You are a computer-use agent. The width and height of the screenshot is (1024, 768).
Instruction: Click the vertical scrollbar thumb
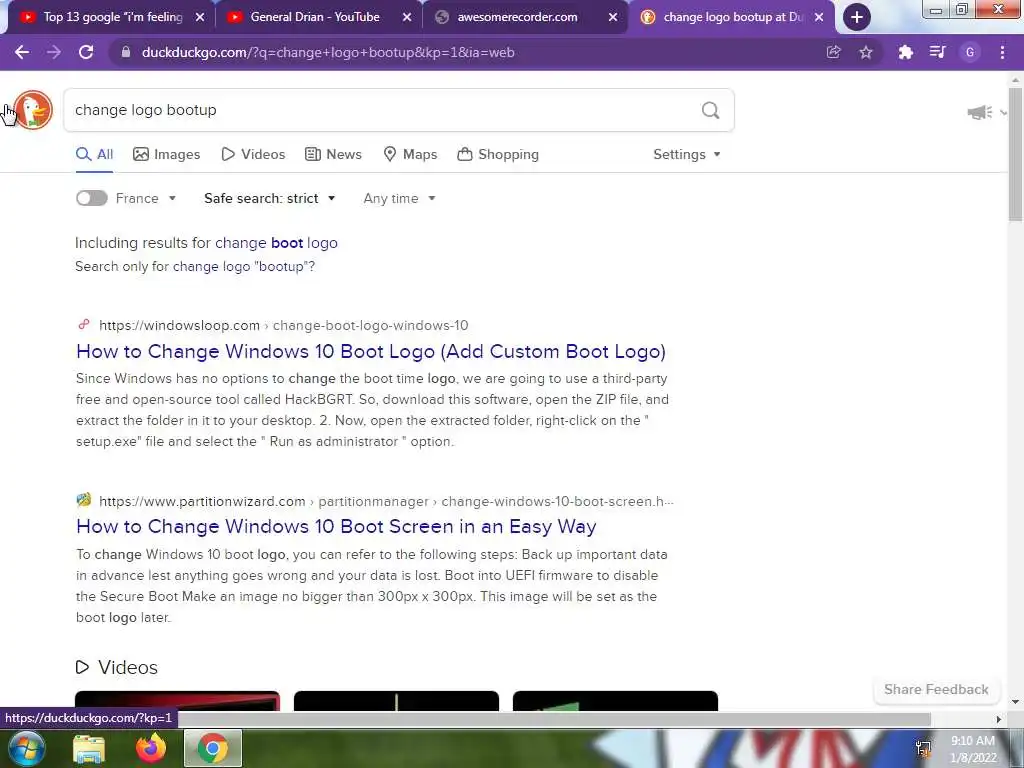tap(1015, 153)
